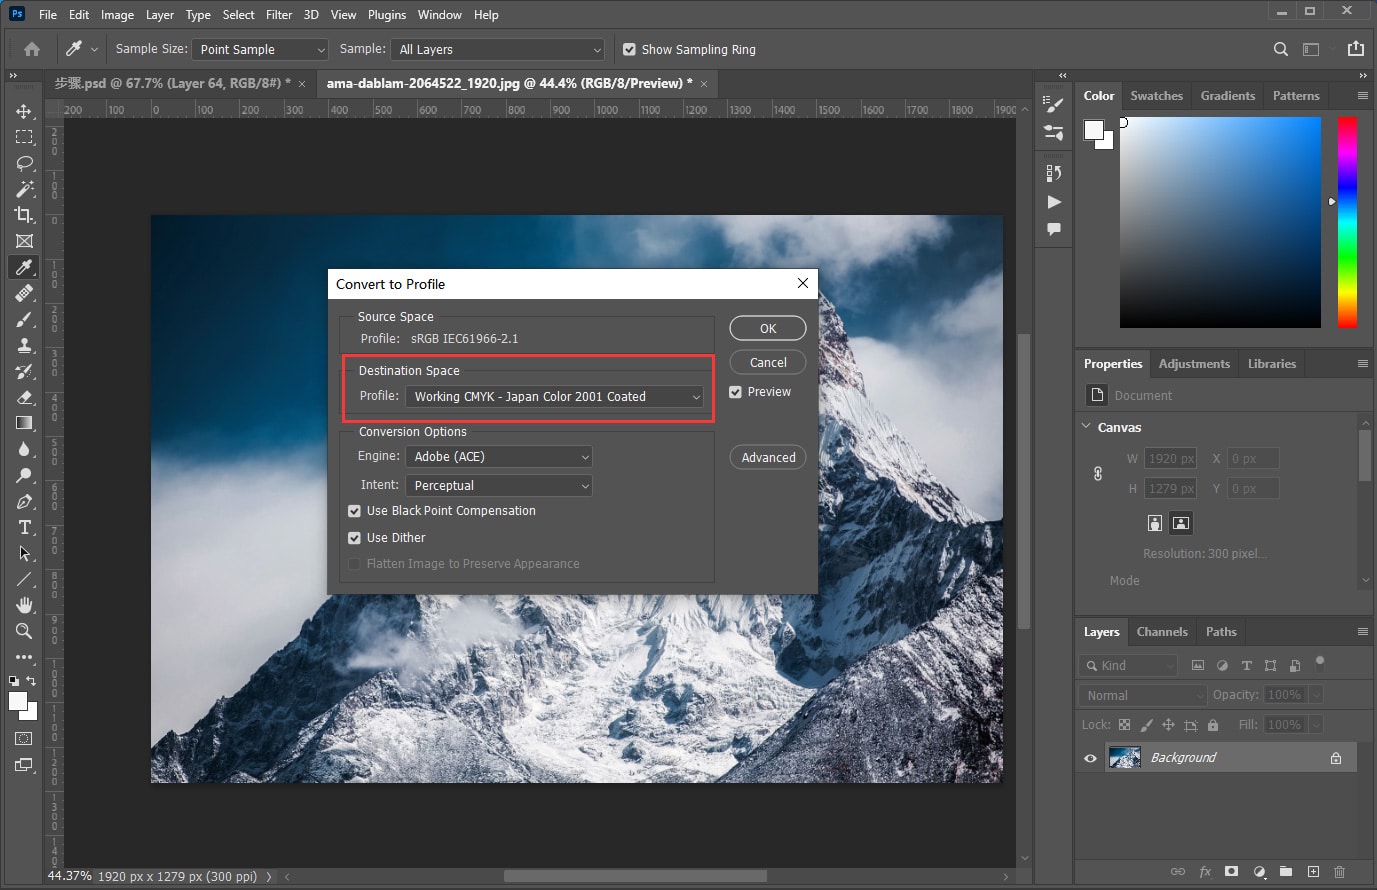The height and width of the screenshot is (890, 1377).
Task: Toggle the Preview checkbox in dialog
Action: (736, 392)
